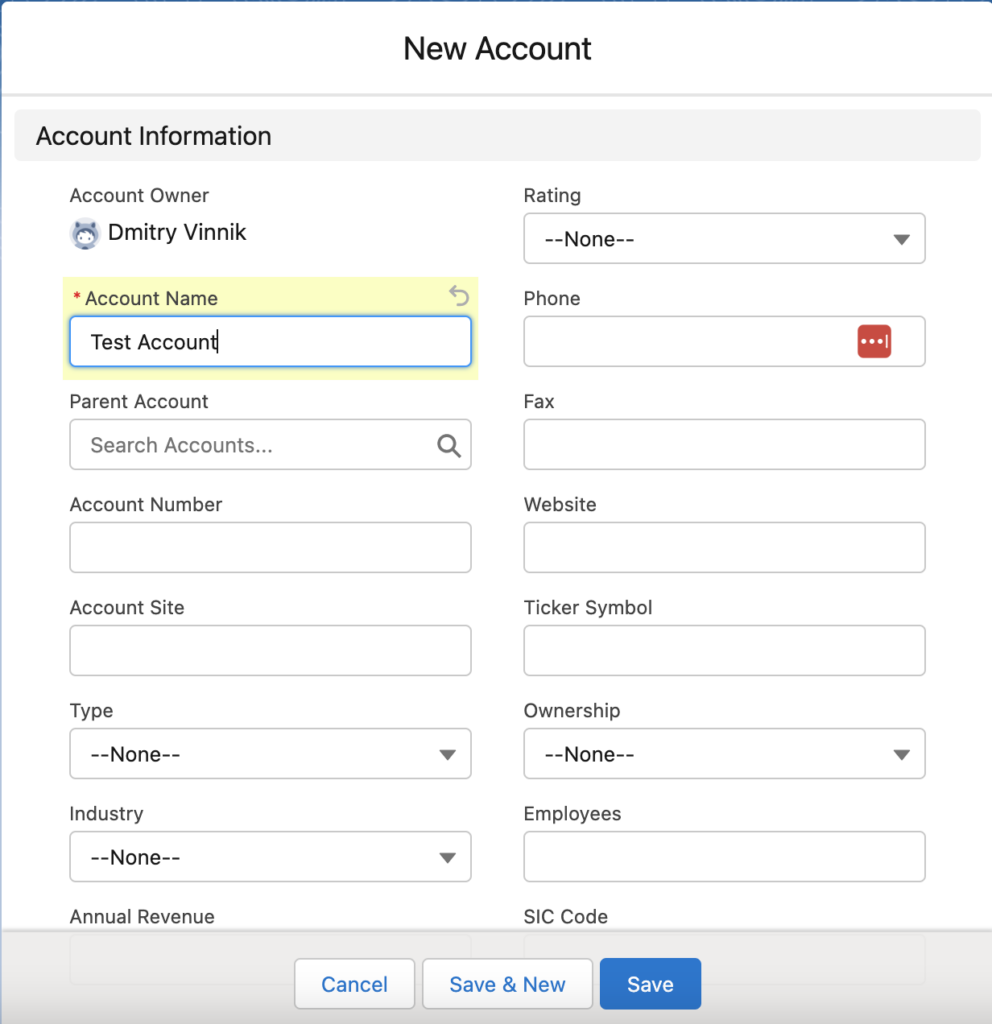Select the Fax input box
992x1024 pixels.
pos(724,445)
